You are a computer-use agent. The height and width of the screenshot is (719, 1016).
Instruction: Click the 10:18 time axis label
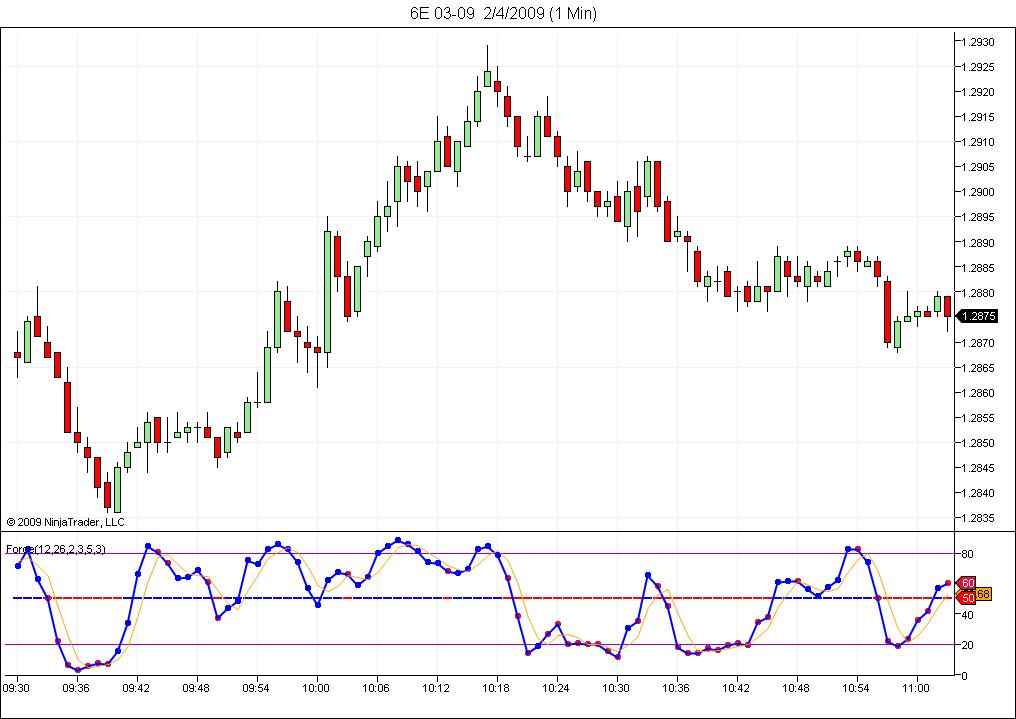coord(496,689)
